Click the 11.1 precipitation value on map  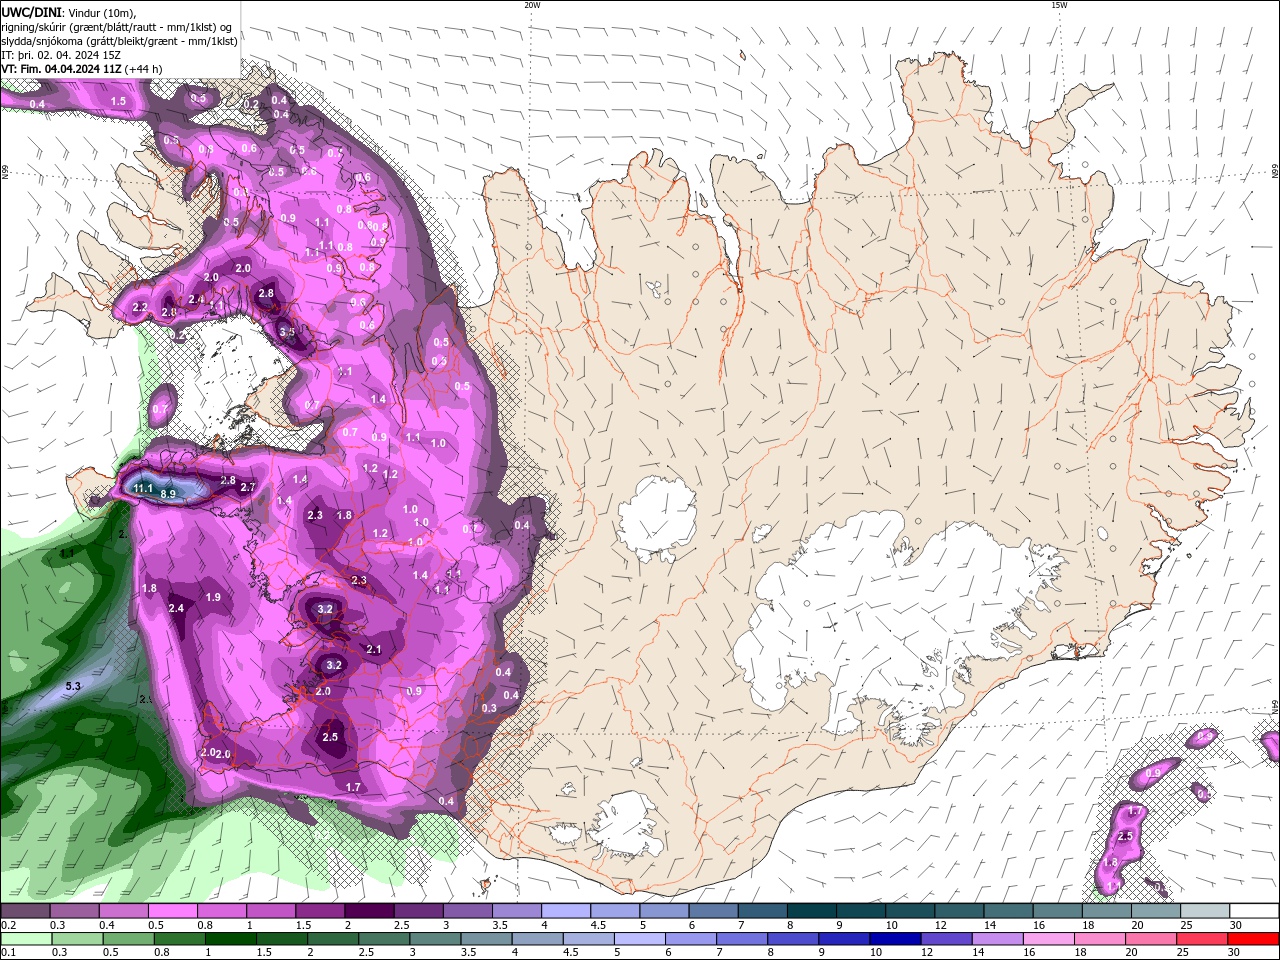coord(143,488)
